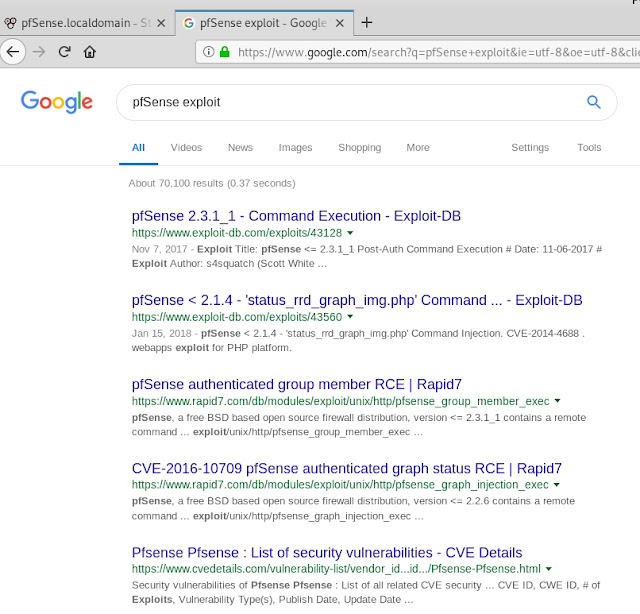The width and height of the screenshot is (640, 614).
Task: Reload the current page
Action: [x=64, y=52]
